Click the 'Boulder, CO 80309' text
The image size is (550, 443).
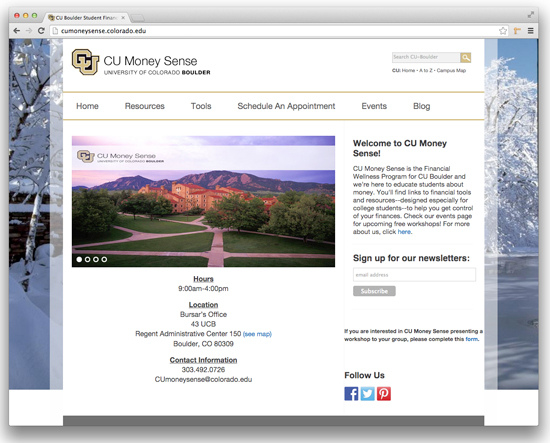(203, 344)
